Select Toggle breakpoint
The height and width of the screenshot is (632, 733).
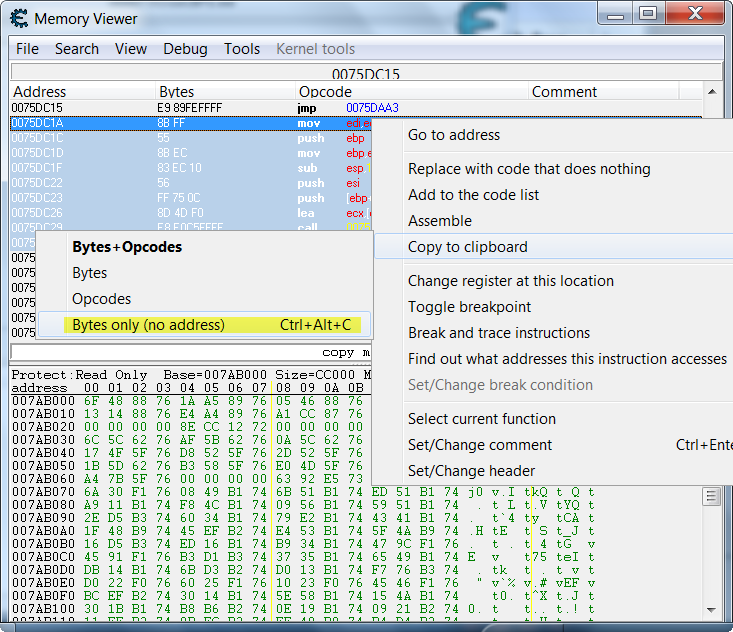[469, 307]
